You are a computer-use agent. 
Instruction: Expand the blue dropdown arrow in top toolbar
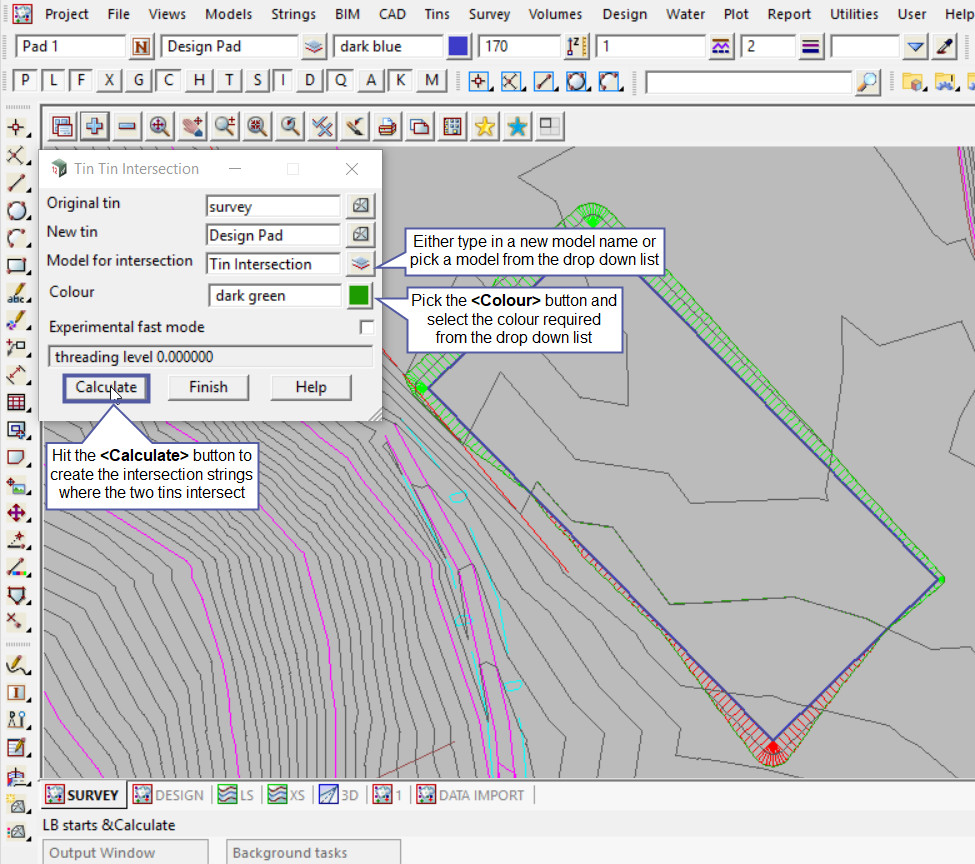915,47
